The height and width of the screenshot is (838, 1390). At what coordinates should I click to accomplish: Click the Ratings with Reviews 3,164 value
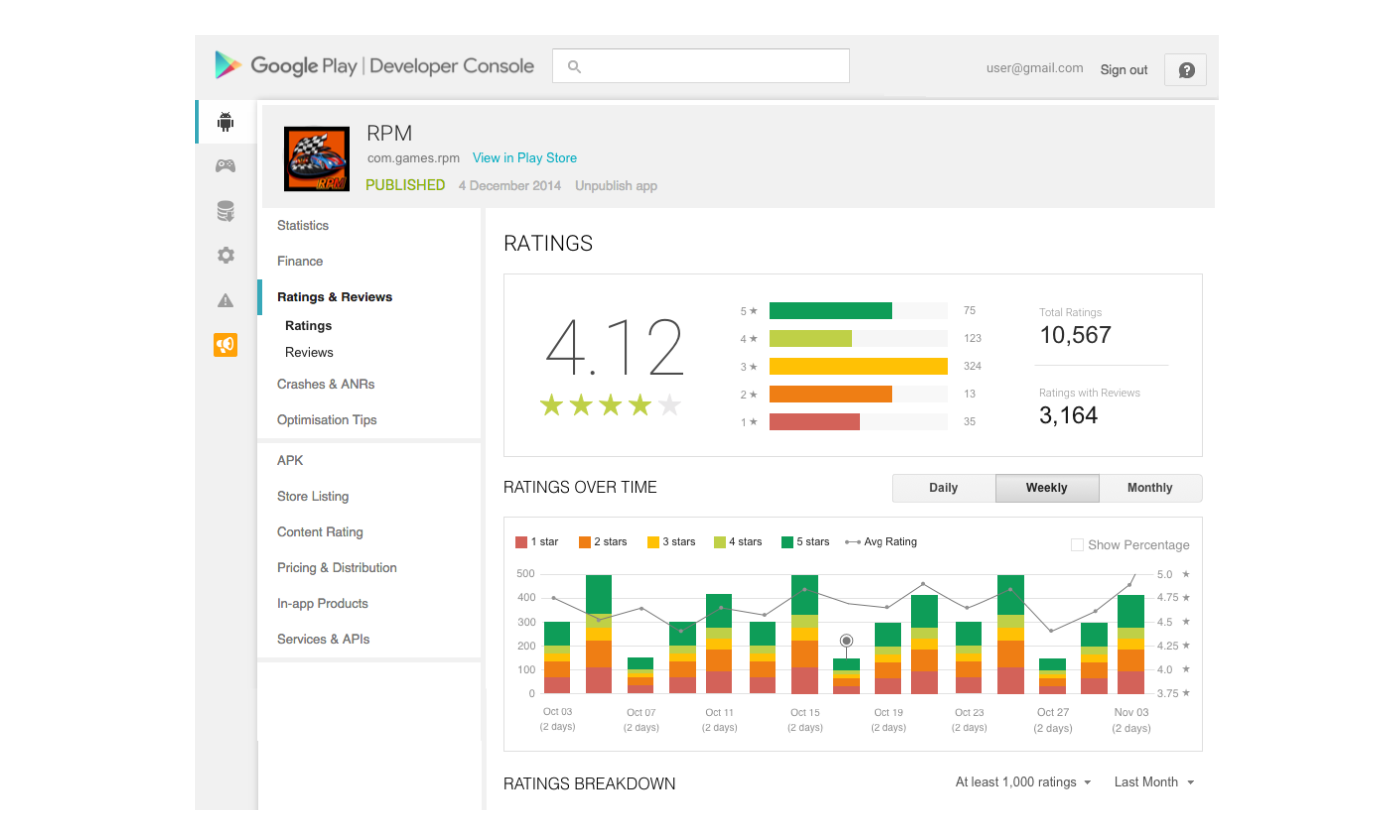tap(1068, 415)
